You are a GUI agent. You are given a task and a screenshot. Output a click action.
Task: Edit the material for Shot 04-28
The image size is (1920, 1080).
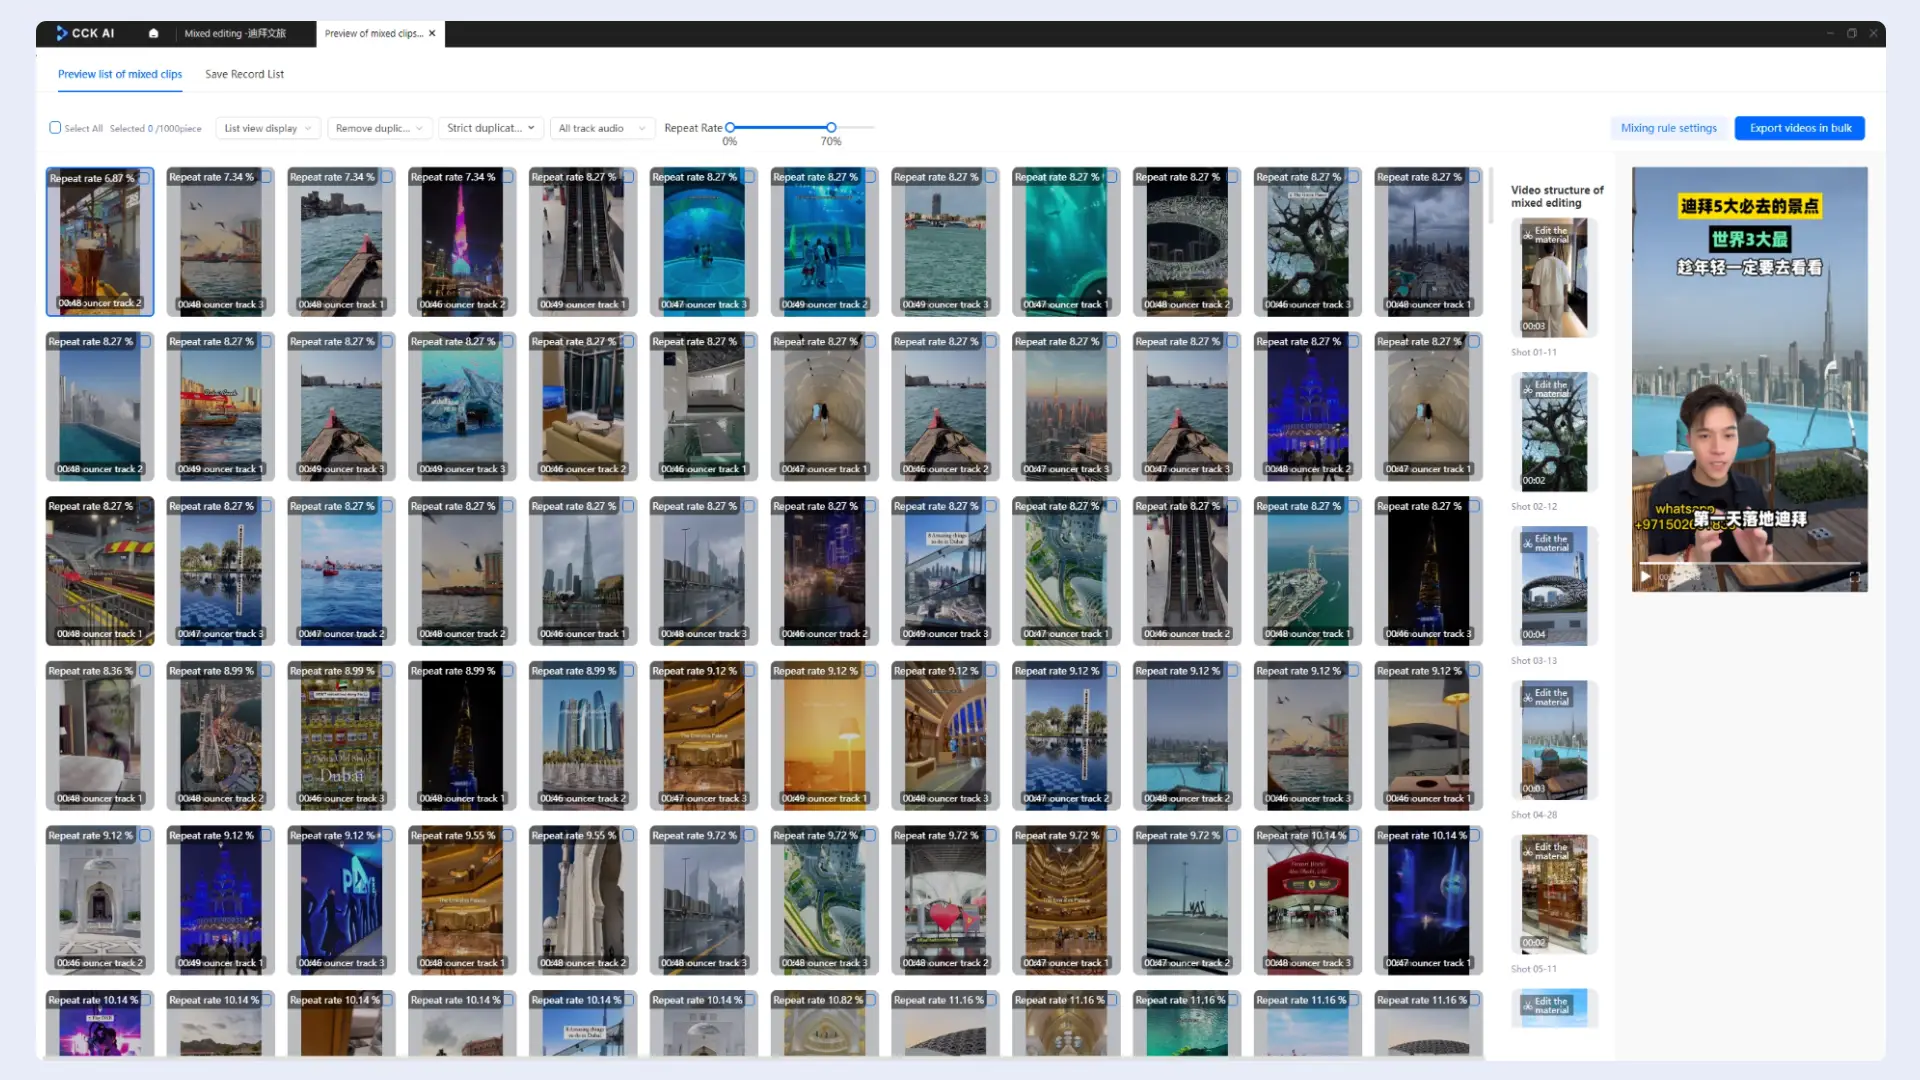[1546, 697]
